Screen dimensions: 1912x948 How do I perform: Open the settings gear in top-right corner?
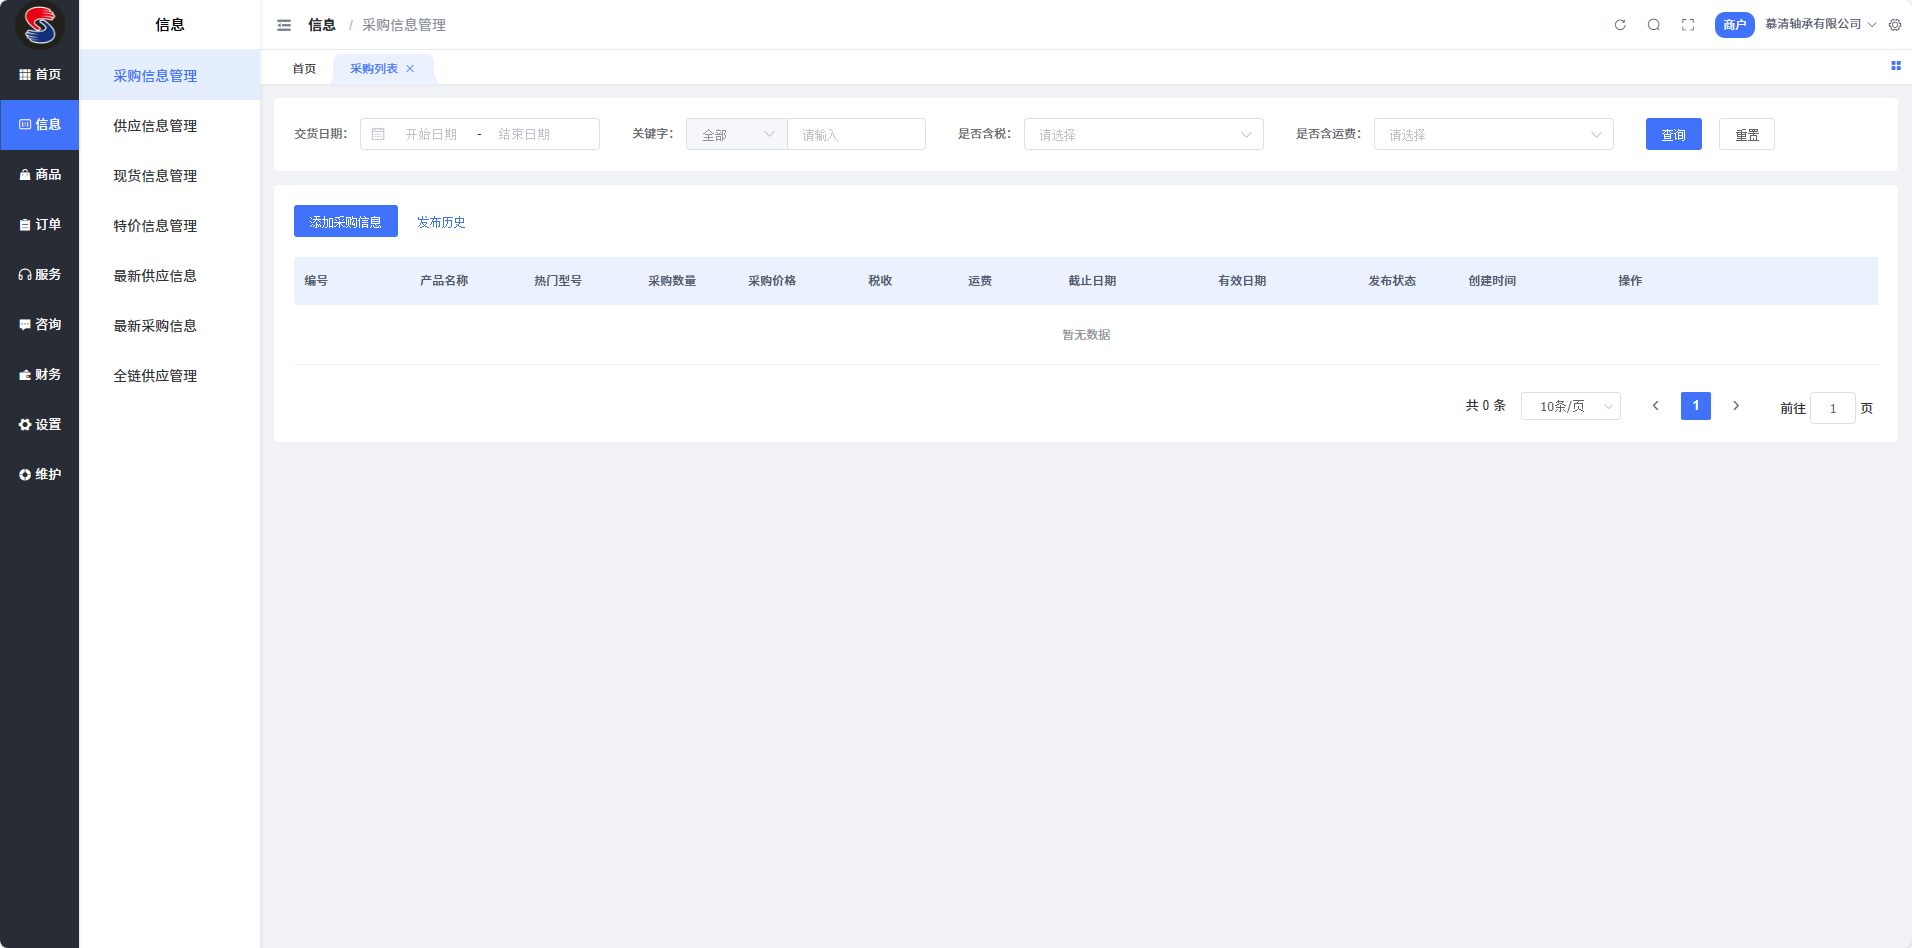click(1895, 25)
